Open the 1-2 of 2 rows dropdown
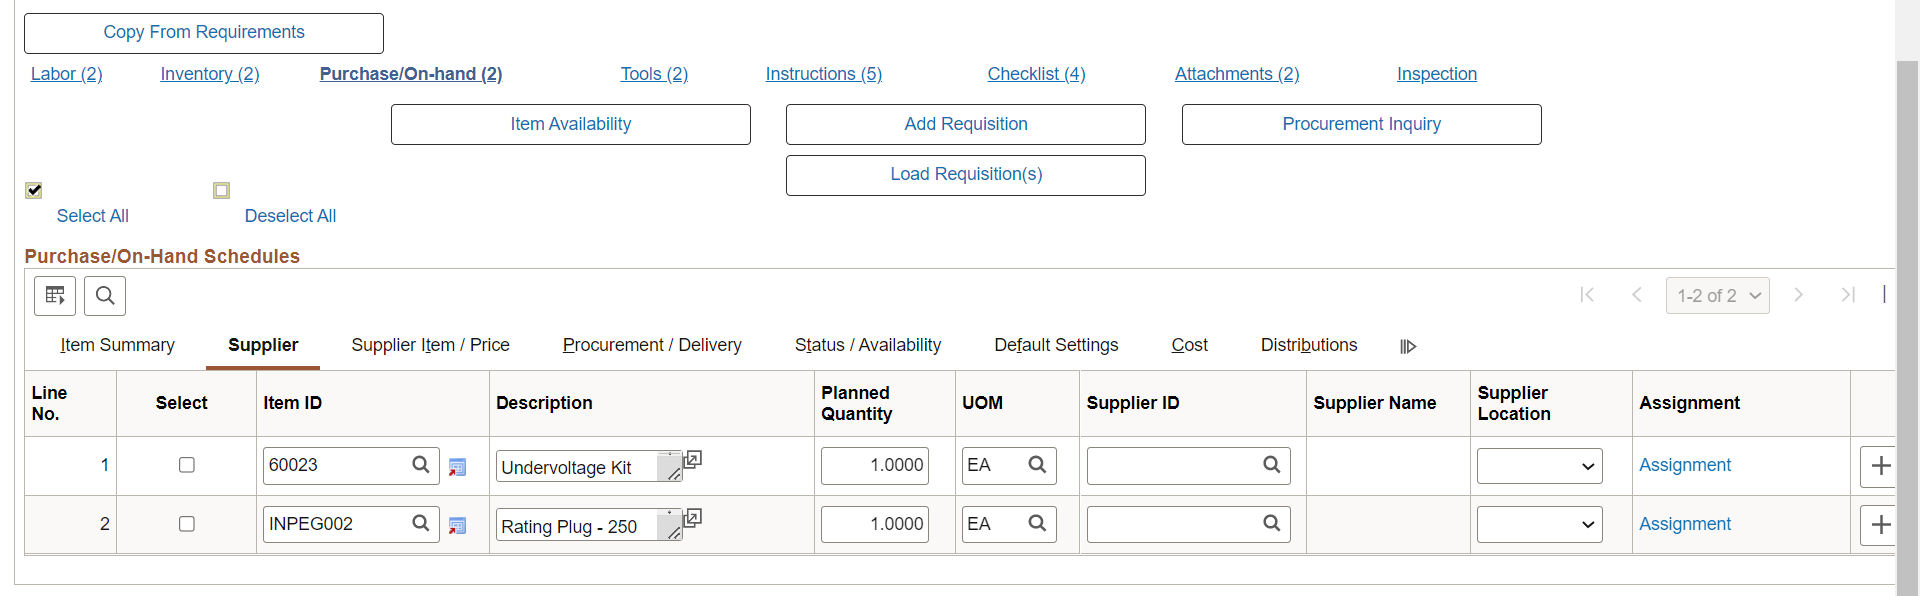The width and height of the screenshot is (1920, 596). click(1717, 296)
